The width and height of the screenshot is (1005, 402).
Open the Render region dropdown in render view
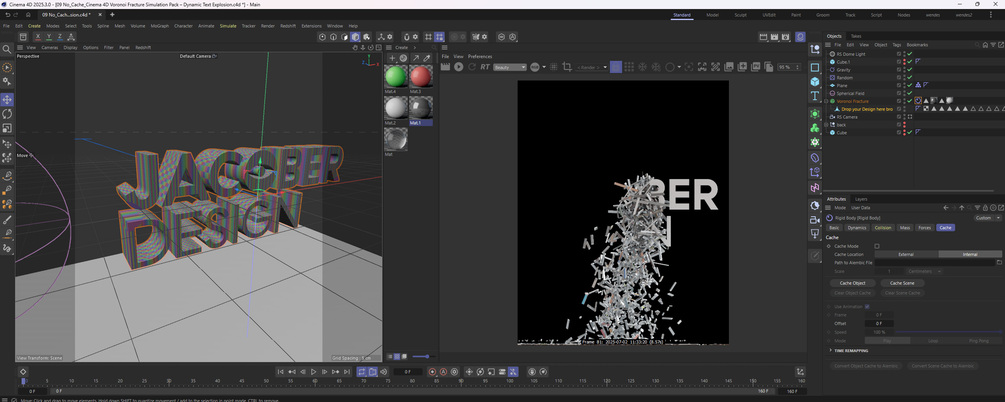click(x=591, y=67)
